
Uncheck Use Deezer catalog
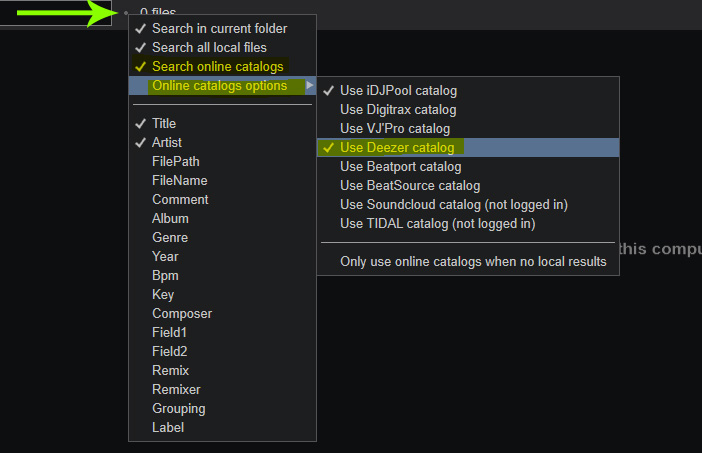(x=468, y=147)
